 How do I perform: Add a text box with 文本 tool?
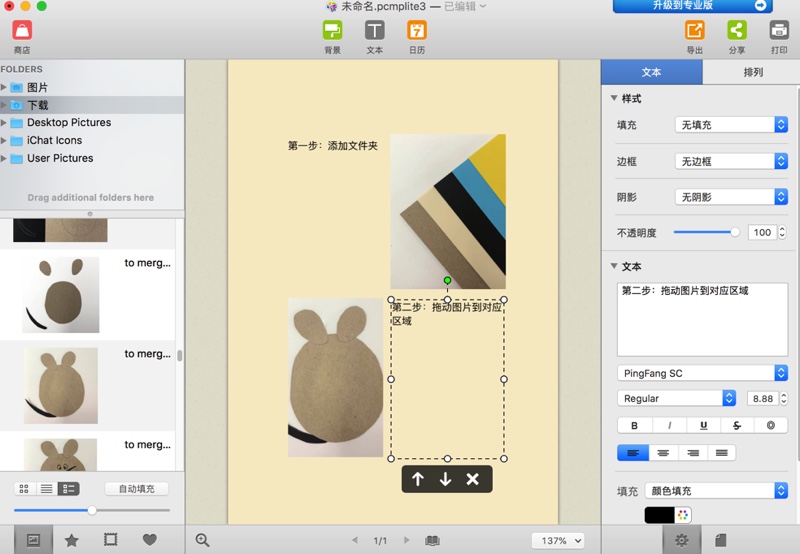pyautogui.click(x=374, y=30)
